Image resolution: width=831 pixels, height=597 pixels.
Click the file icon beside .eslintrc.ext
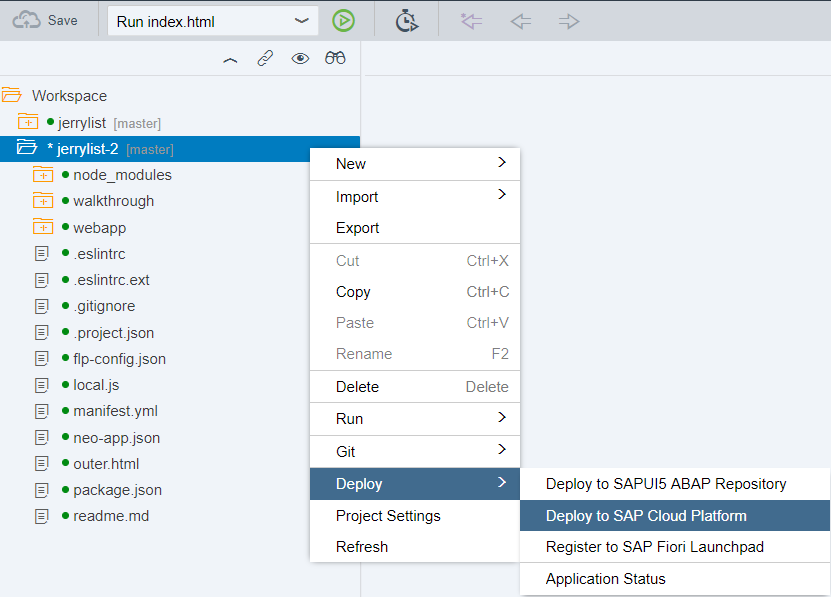(x=41, y=280)
